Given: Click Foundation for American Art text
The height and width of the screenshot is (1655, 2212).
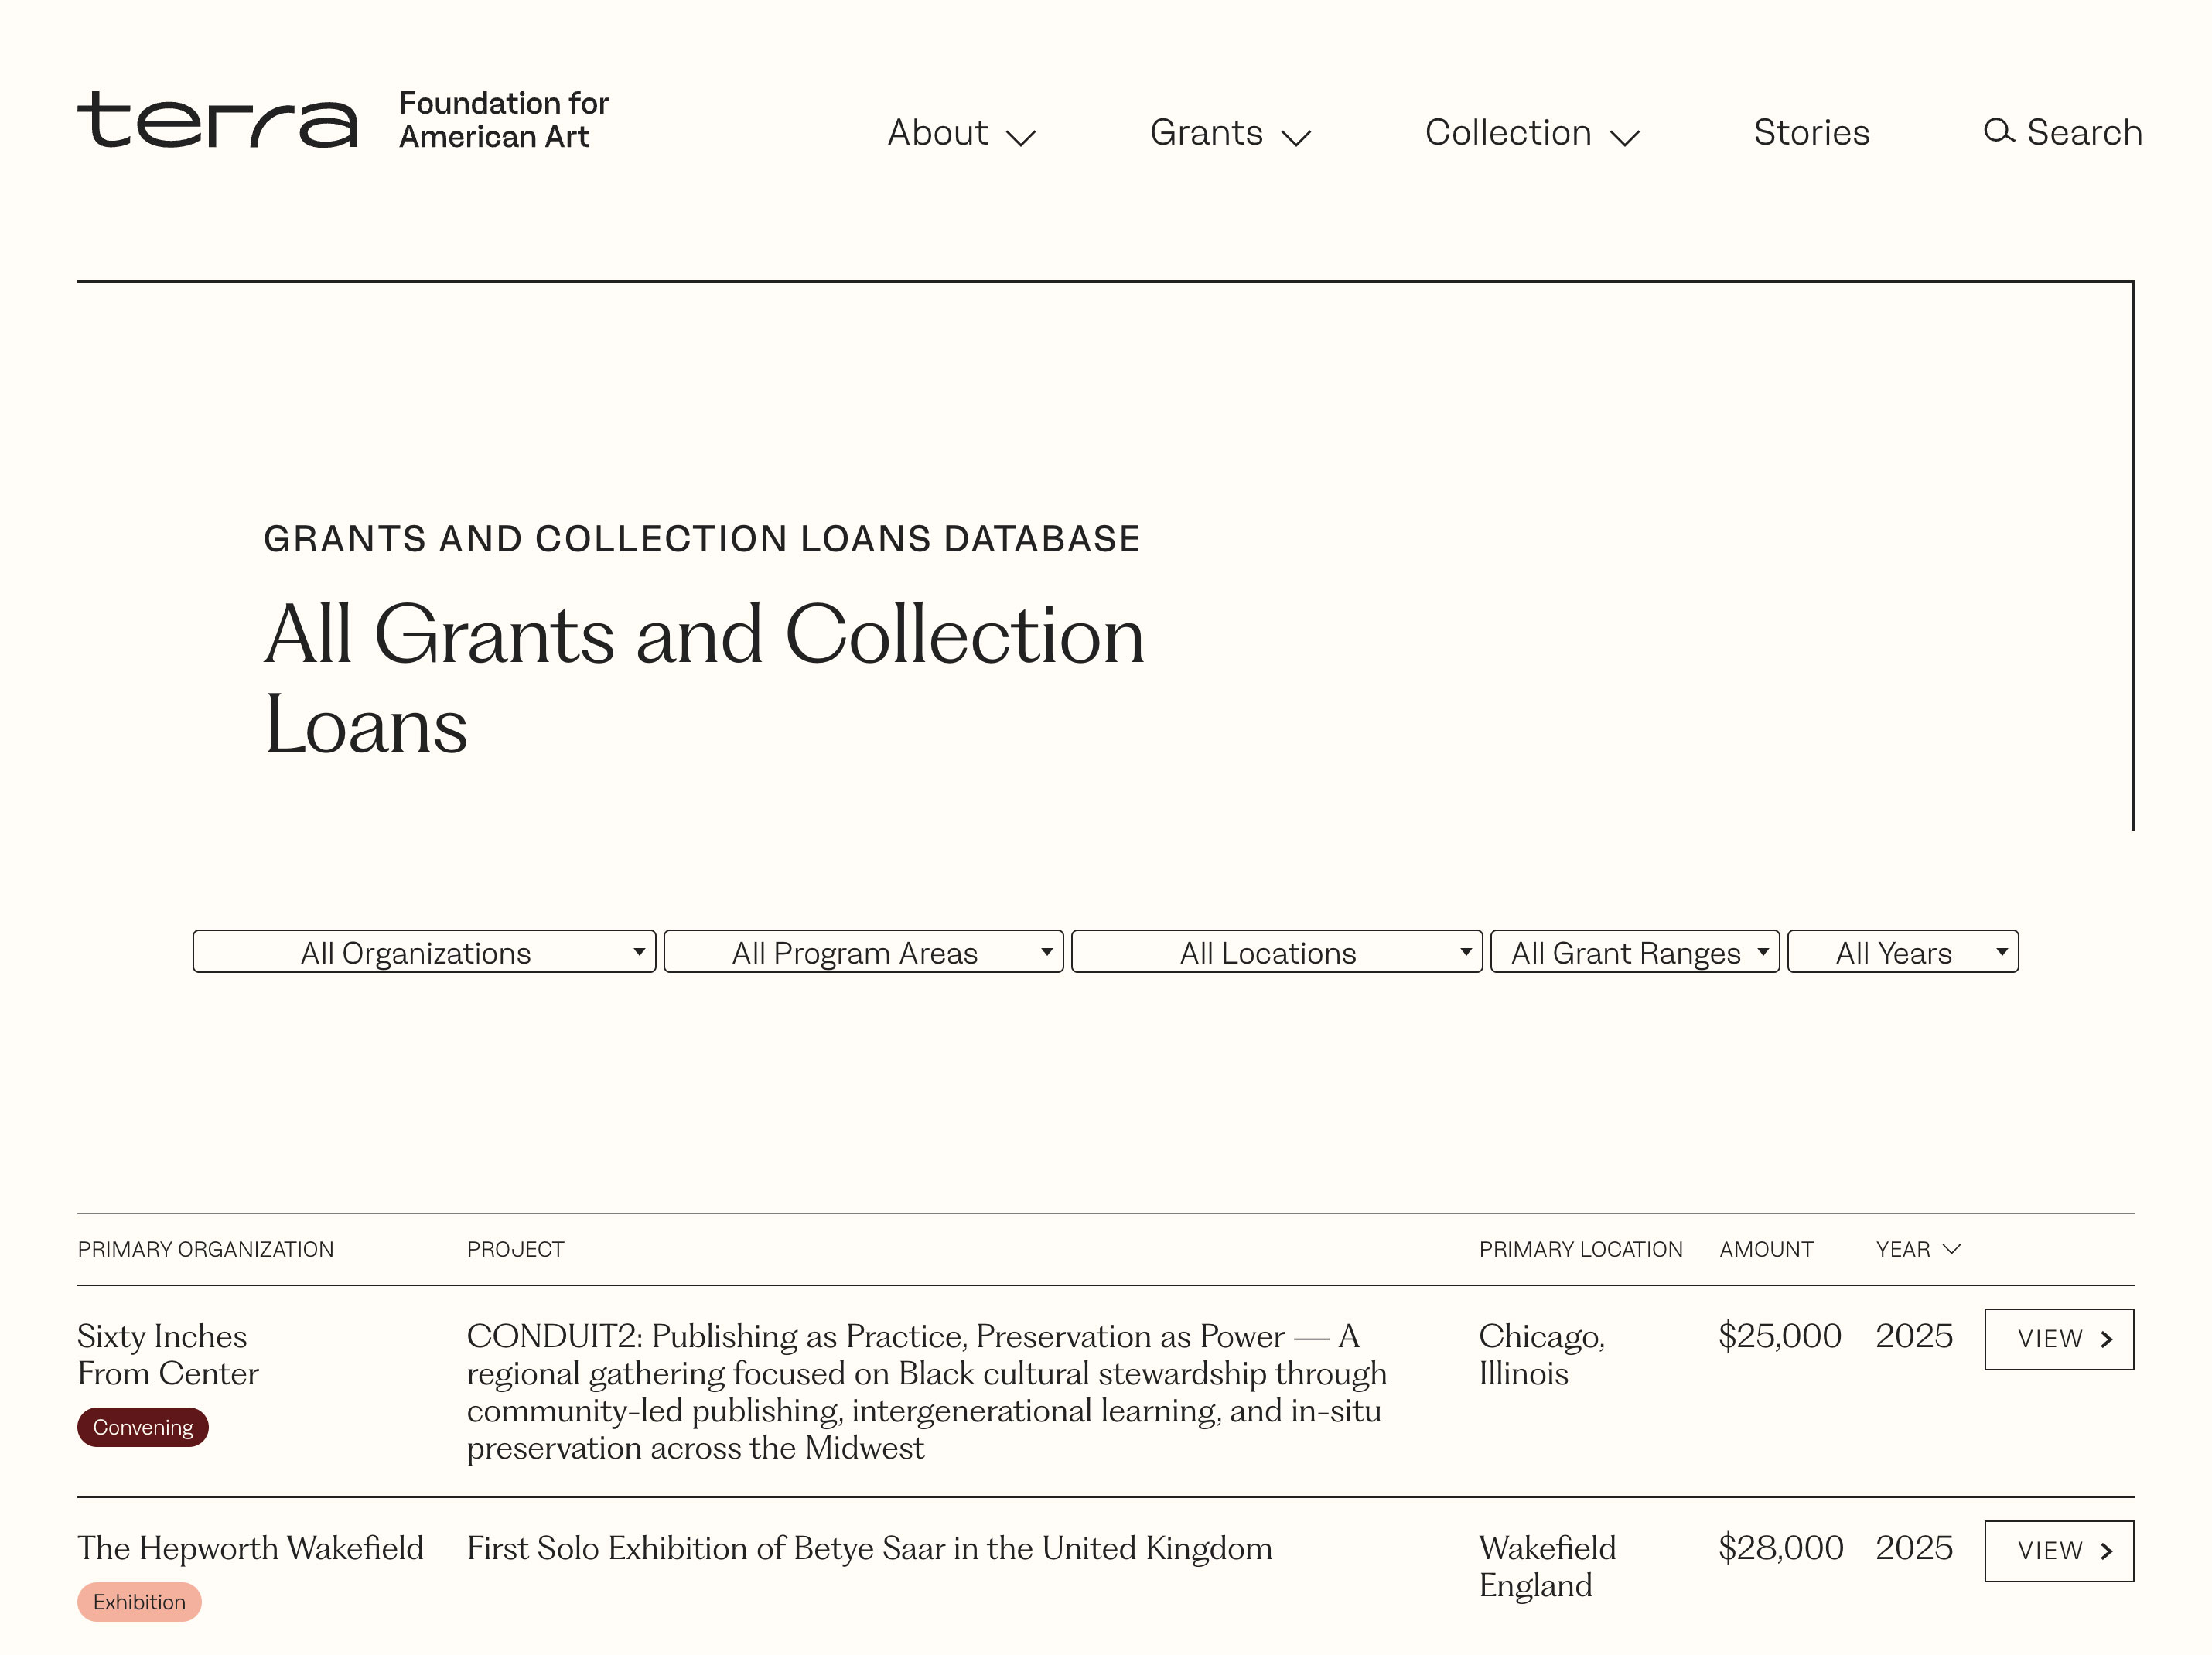Looking at the screenshot, I should [x=503, y=120].
